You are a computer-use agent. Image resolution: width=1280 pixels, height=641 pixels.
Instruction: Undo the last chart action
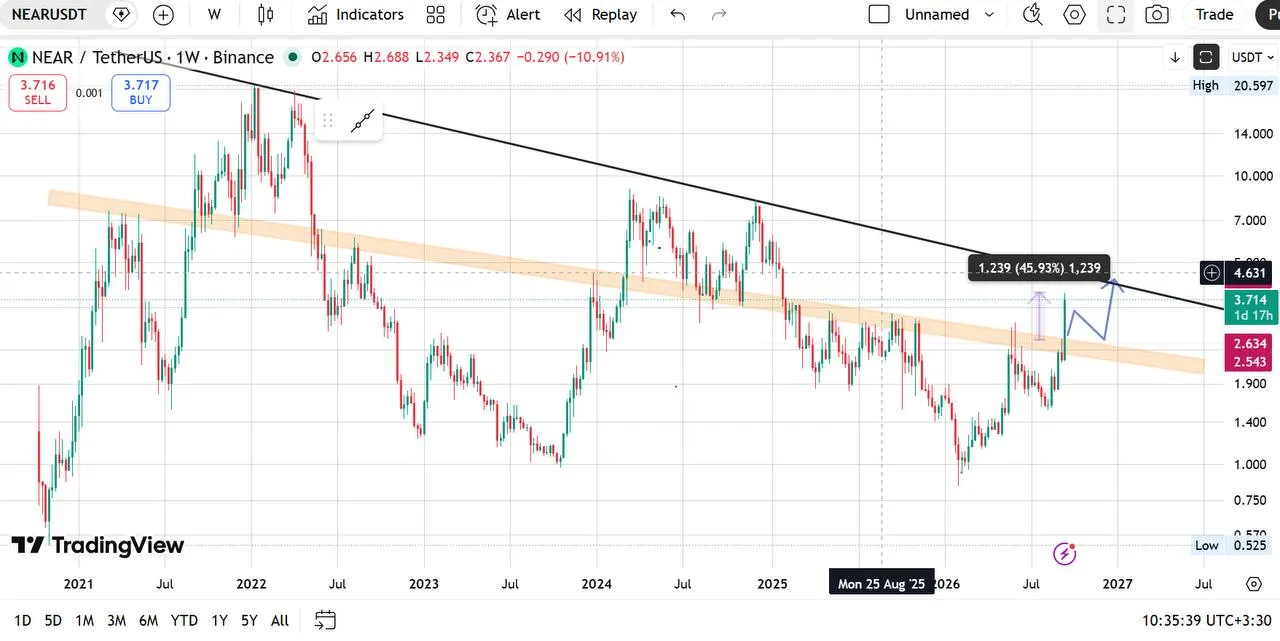point(678,15)
